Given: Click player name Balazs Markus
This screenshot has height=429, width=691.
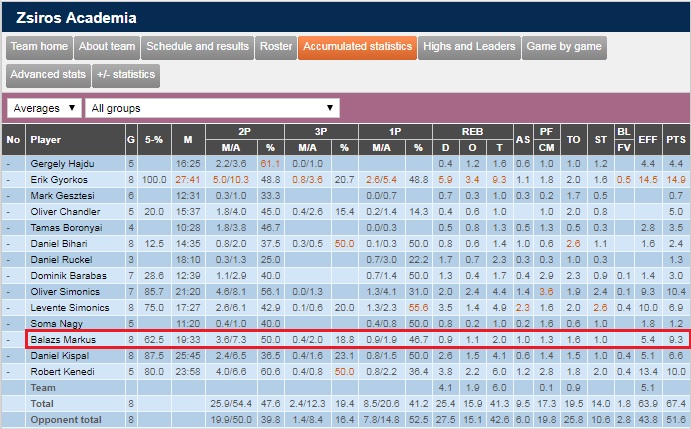Looking at the screenshot, I should pyautogui.click(x=63, y=340).
